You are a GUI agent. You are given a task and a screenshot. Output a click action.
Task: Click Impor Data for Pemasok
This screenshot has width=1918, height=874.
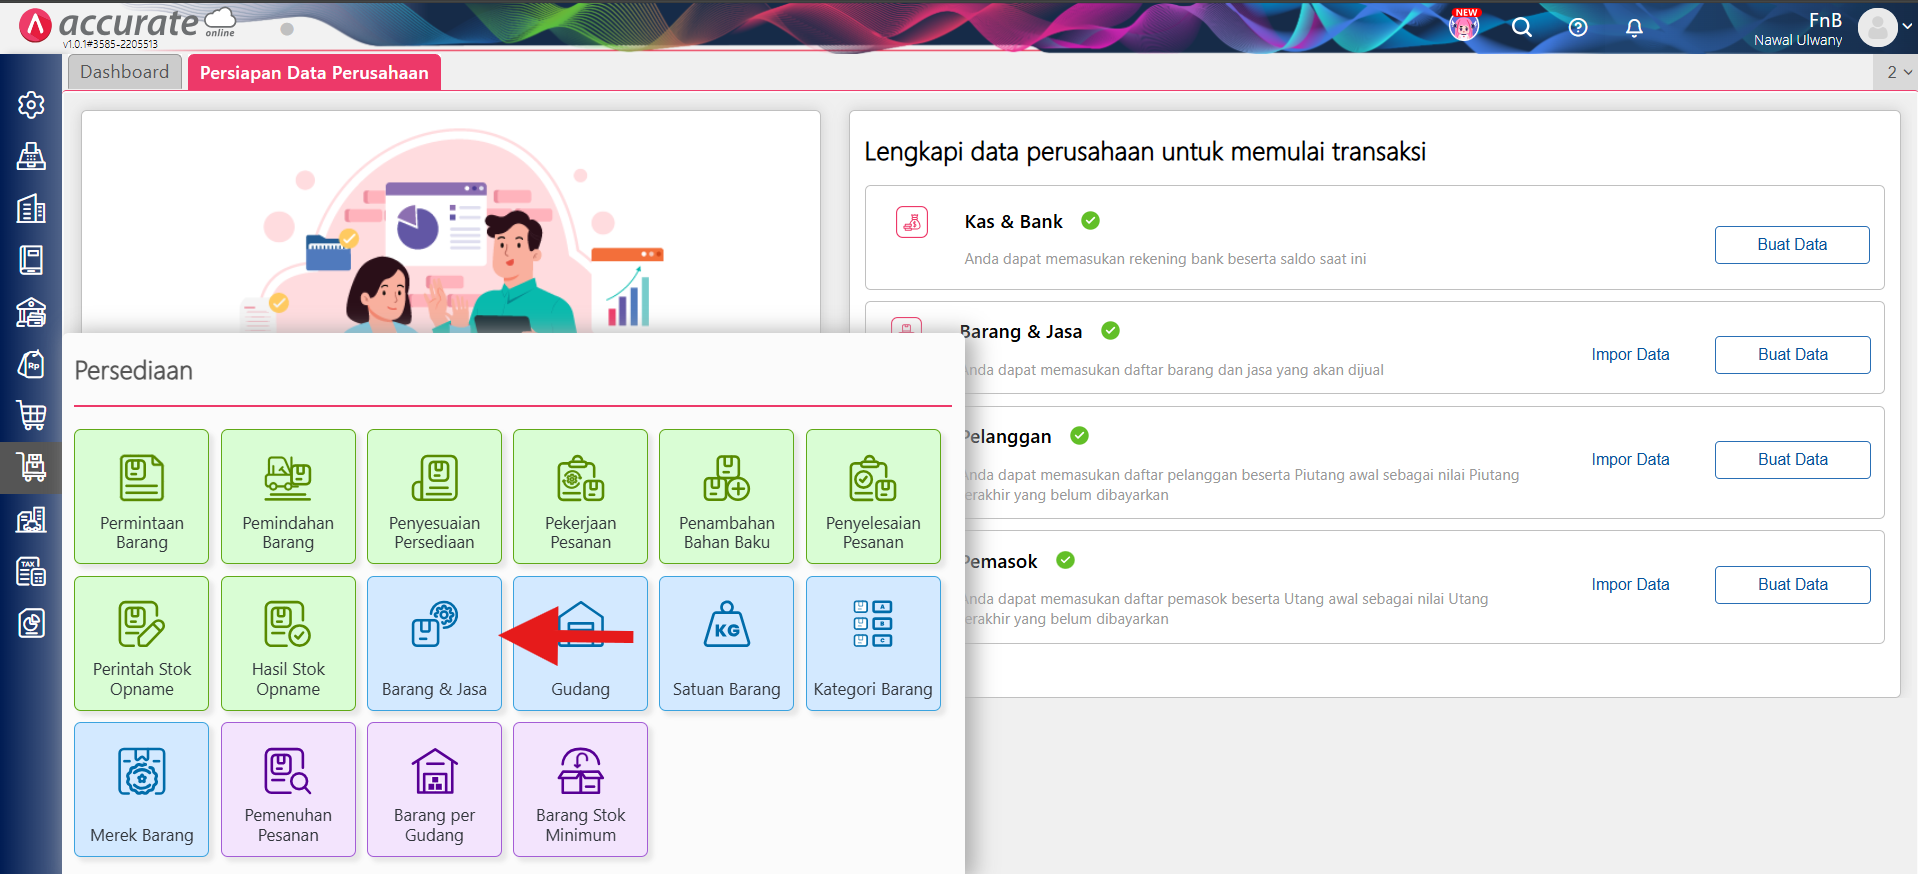(1630, 584)
